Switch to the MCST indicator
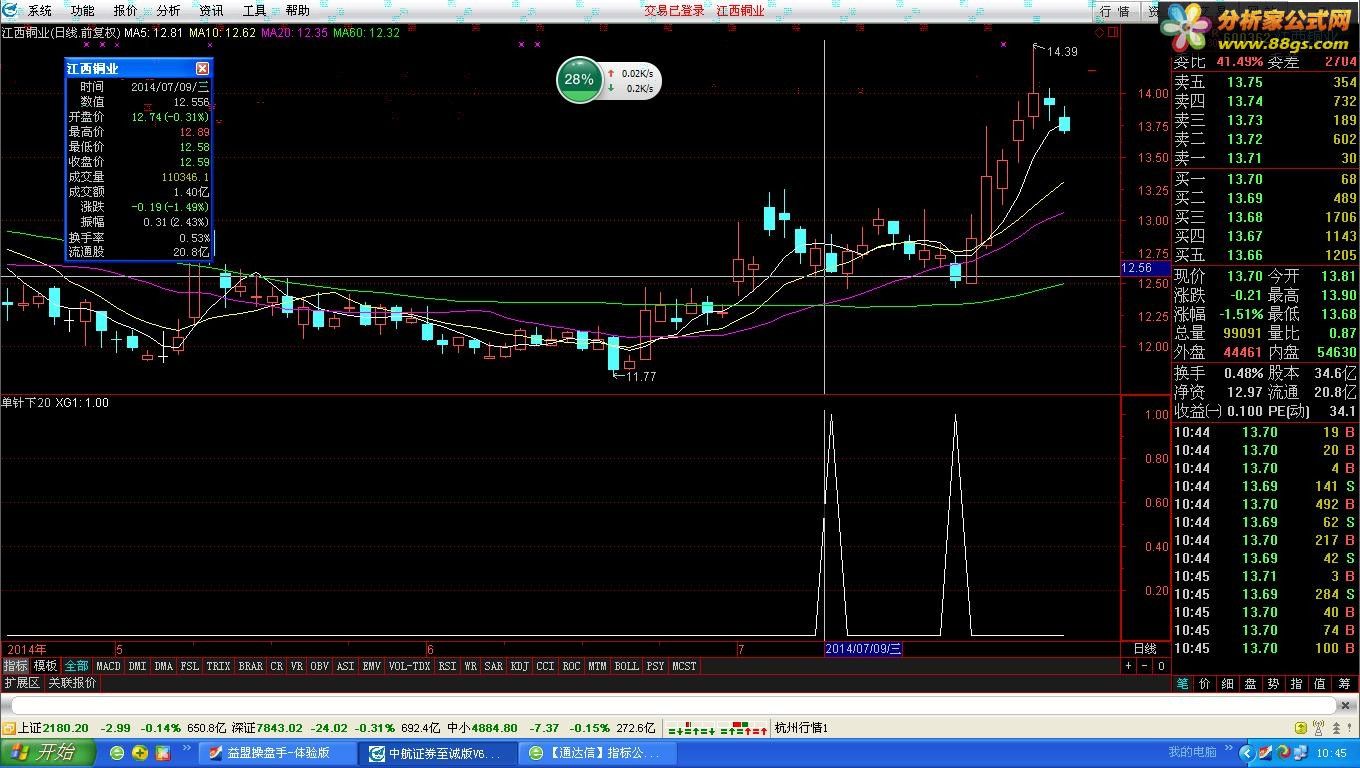 [685, 666]
